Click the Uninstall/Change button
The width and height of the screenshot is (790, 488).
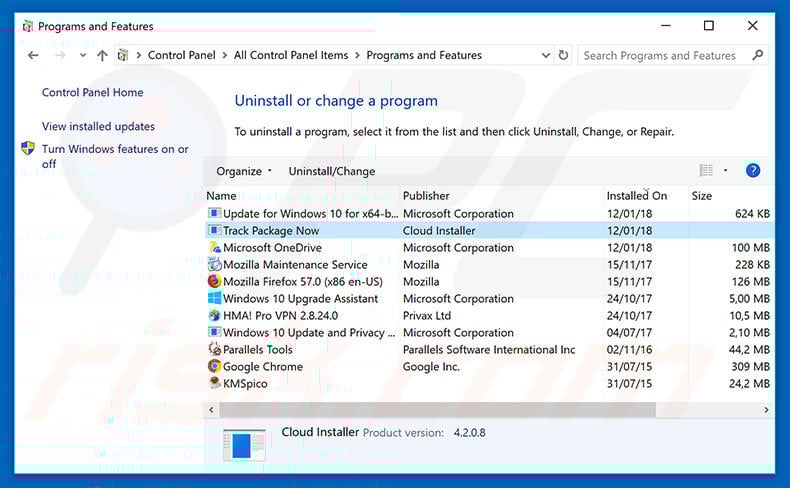coord(332,171)
